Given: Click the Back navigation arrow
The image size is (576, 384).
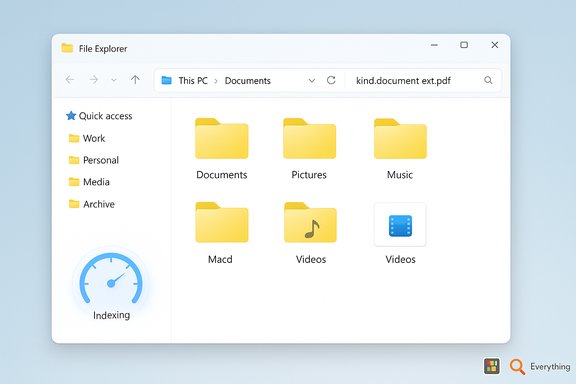Looking at the screenshot, I should click(70, 80).
